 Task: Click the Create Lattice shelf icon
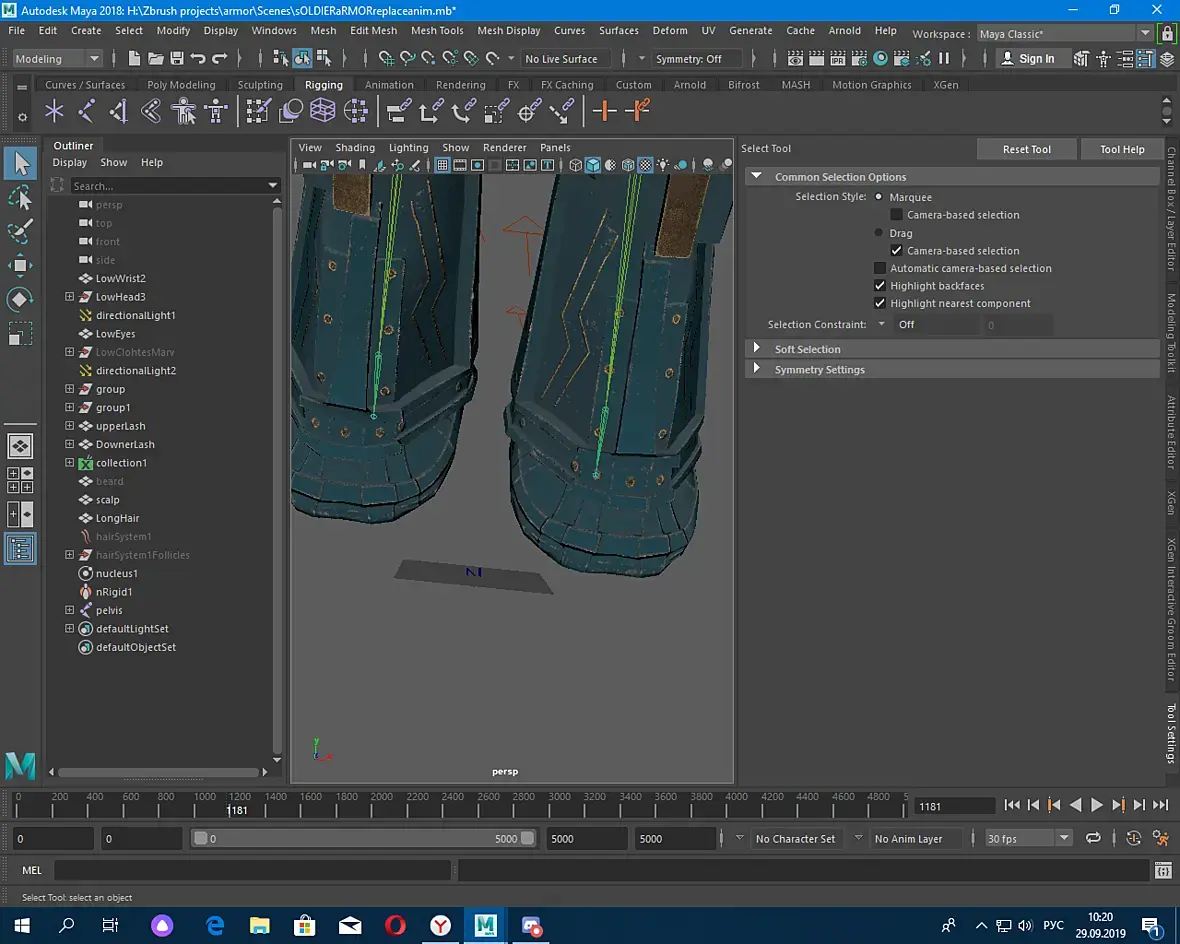(323, 111)
